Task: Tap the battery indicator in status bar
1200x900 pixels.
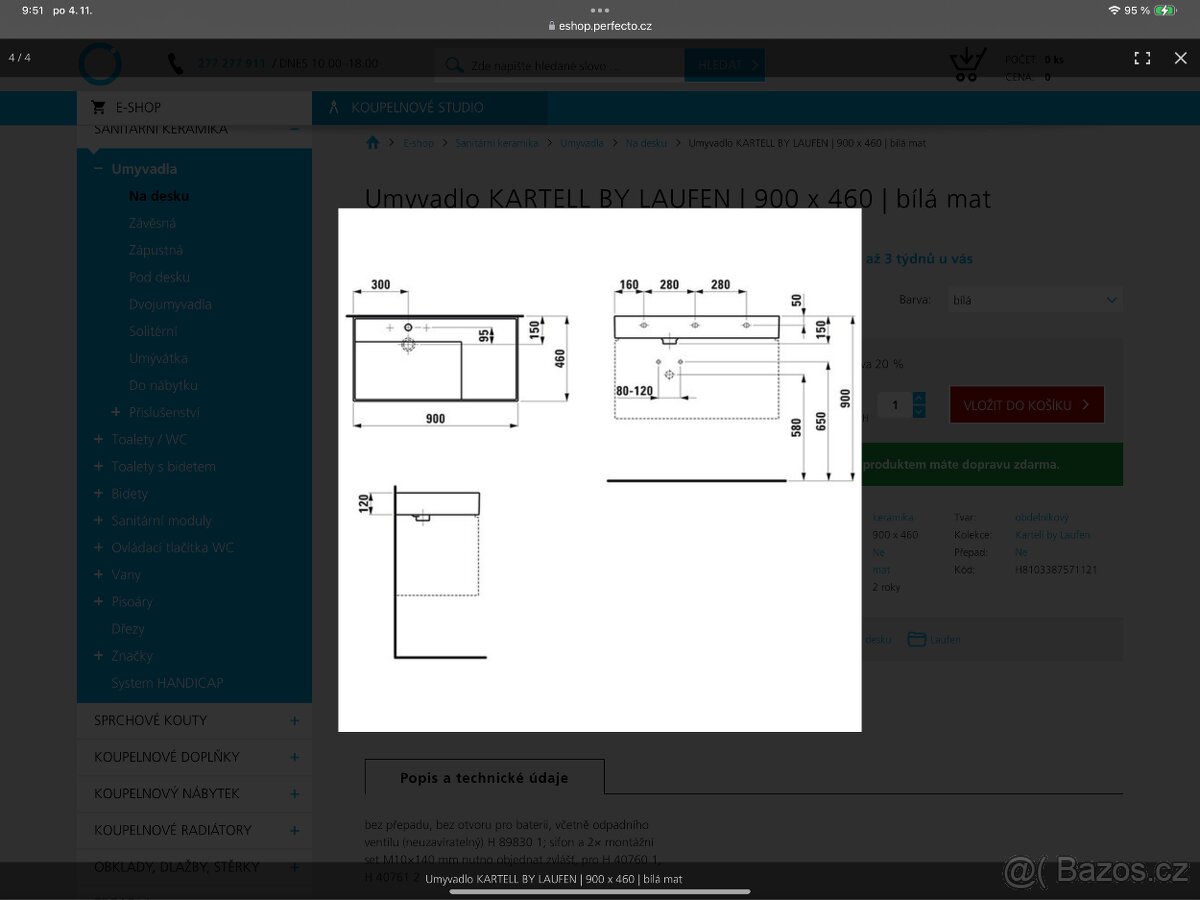Action: click(x=1165, y=10)
